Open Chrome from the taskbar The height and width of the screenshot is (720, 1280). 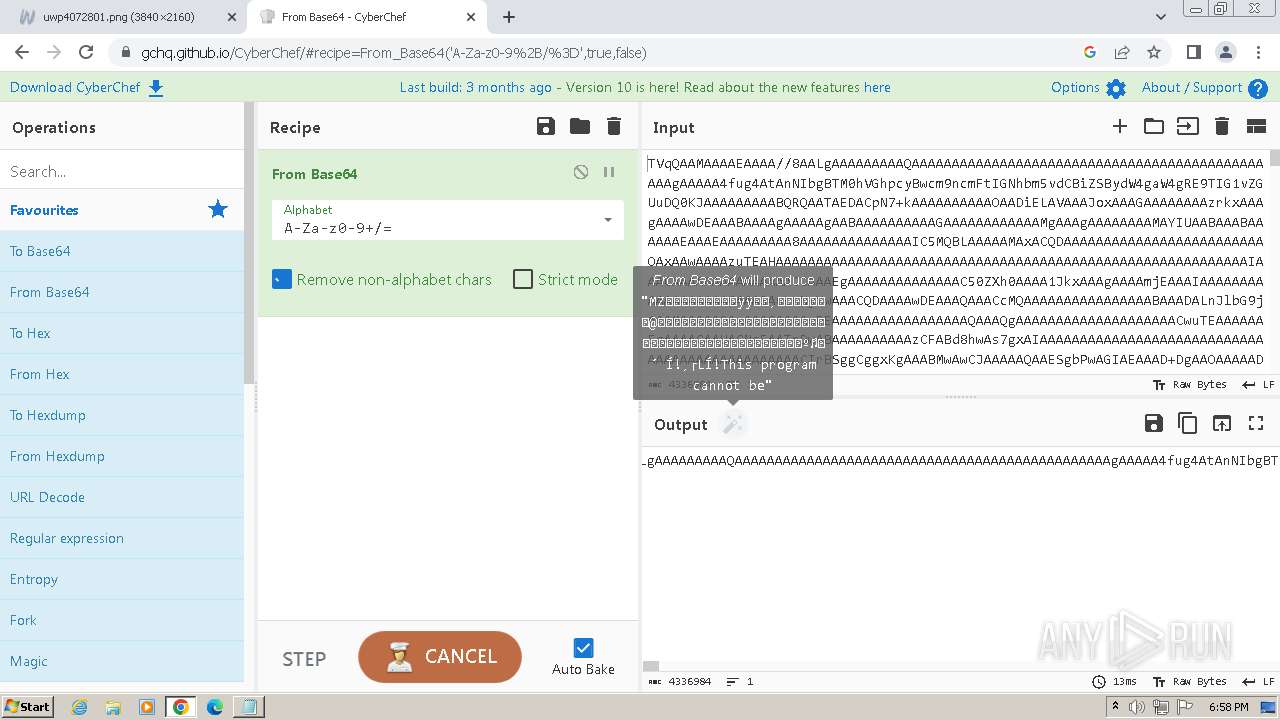(181, 707)
